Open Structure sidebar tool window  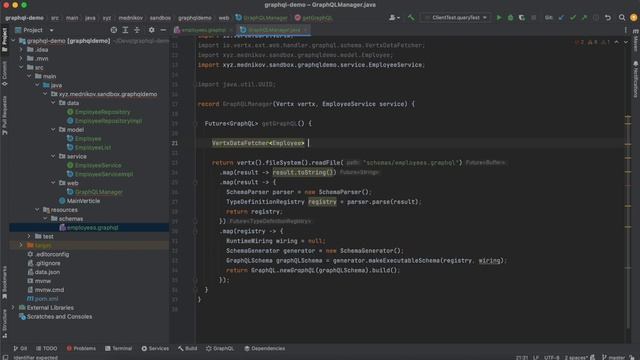coord(4,323)
